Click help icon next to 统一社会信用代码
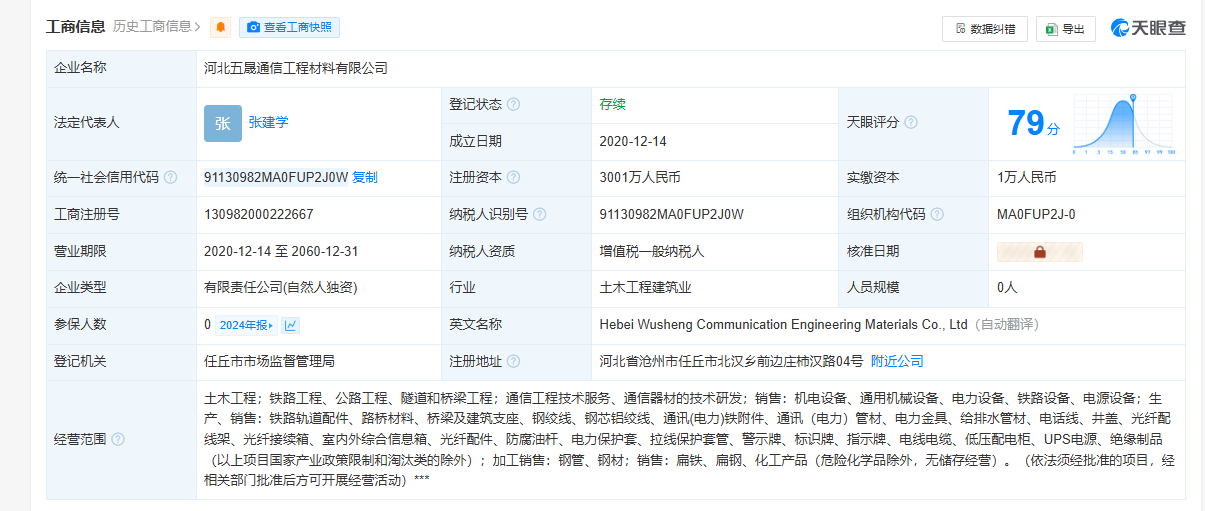 (170, 178)
